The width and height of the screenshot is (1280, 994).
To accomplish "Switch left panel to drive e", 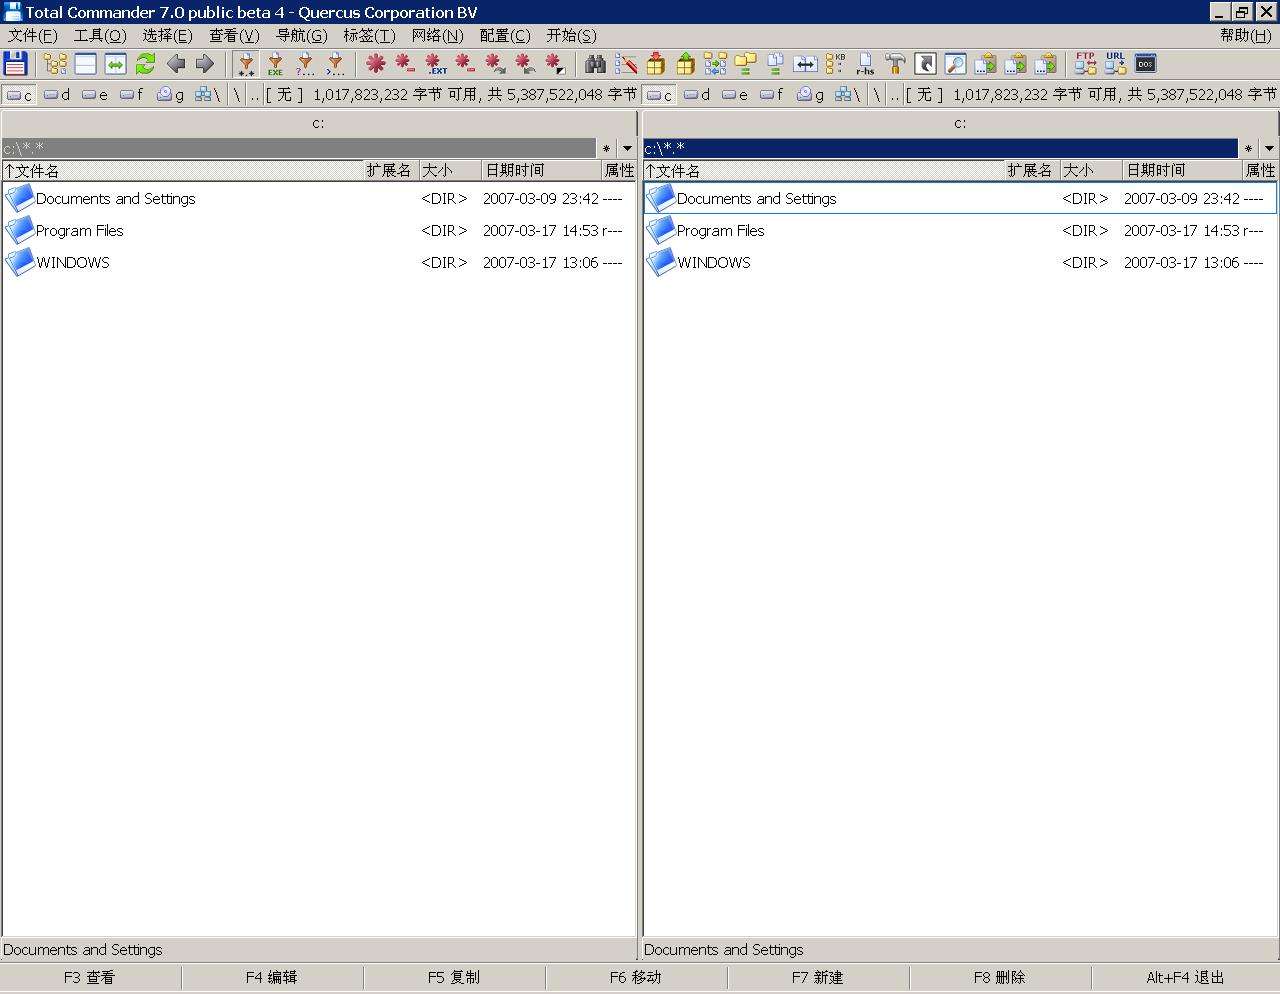I will tap(95, 95).
